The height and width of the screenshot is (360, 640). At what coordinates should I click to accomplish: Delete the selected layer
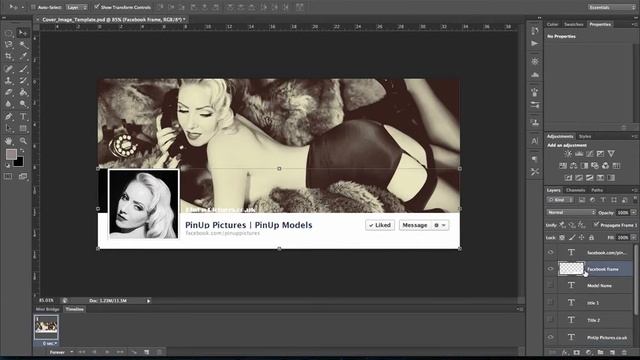point(624,353)
